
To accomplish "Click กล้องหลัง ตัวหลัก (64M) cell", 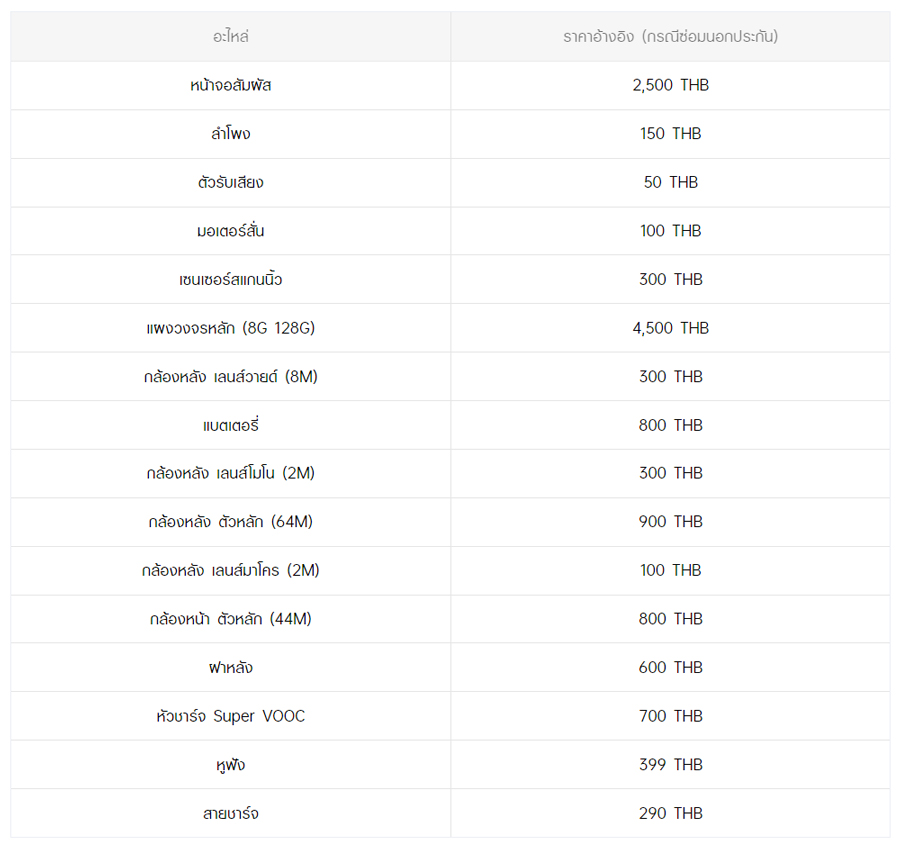I will 230,522.
